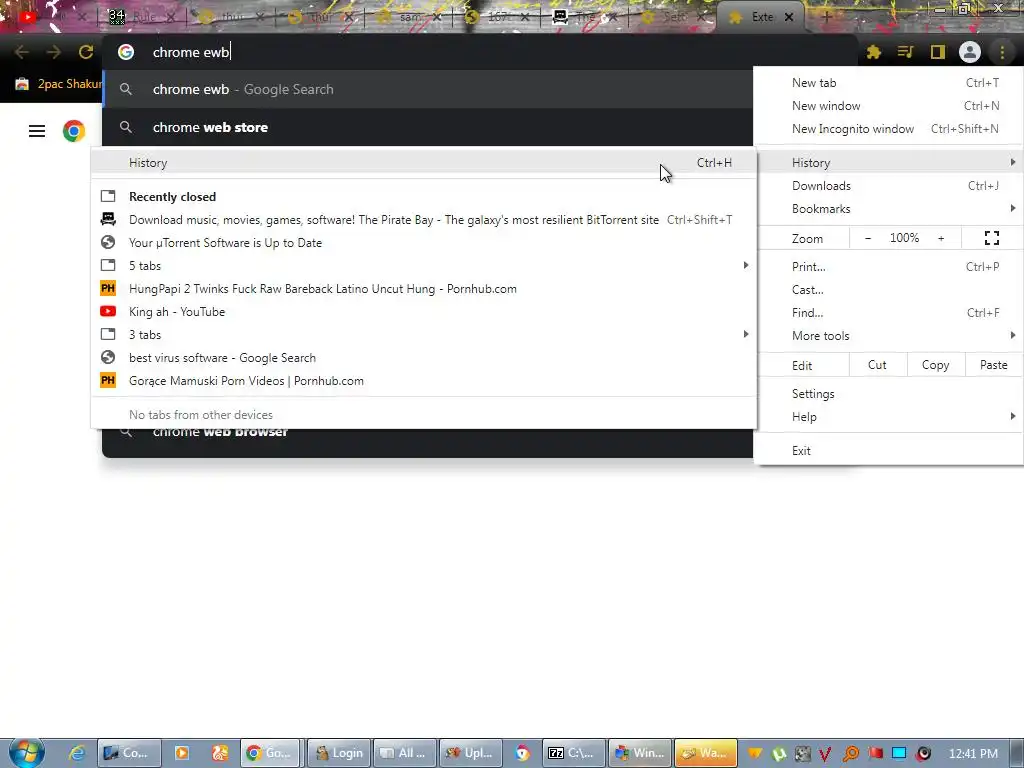Screen dimensions: 1024x768
Task: Expand the Help submenu
Action: pyautogui.click(x=888, y=417)
